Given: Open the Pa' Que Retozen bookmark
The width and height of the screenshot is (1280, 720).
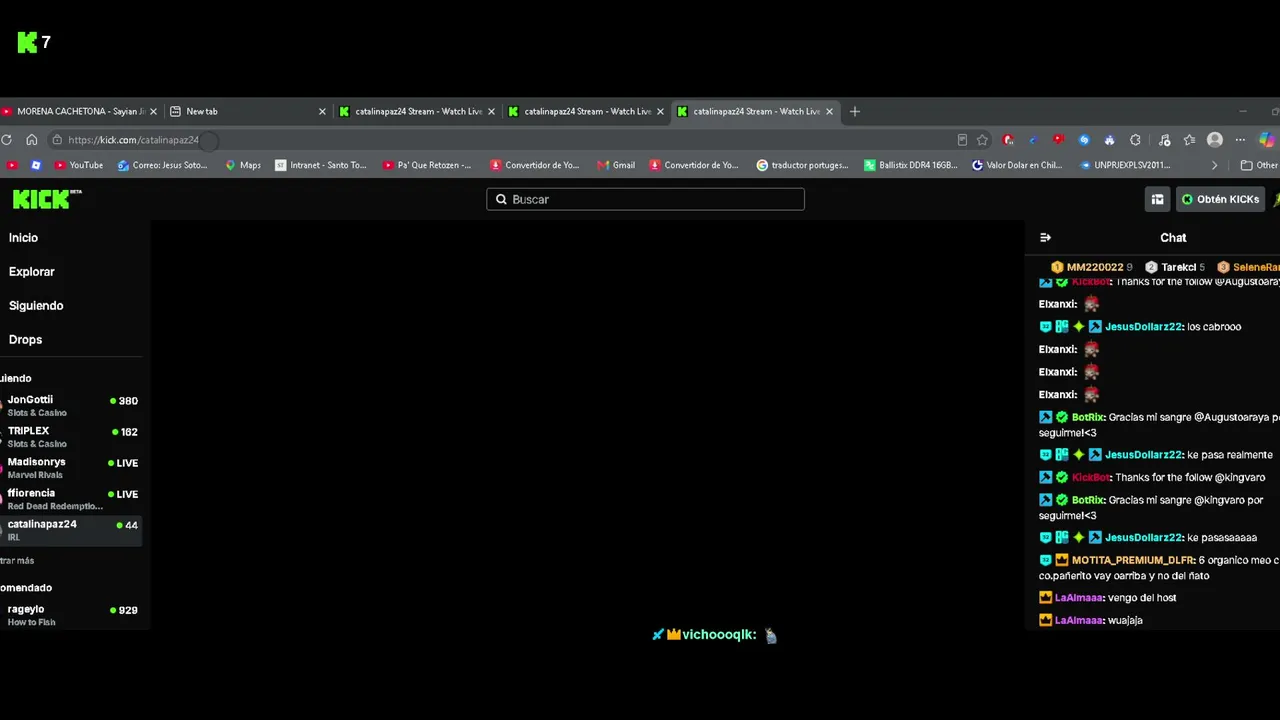Looking at the screenshot, I should 427,165.
